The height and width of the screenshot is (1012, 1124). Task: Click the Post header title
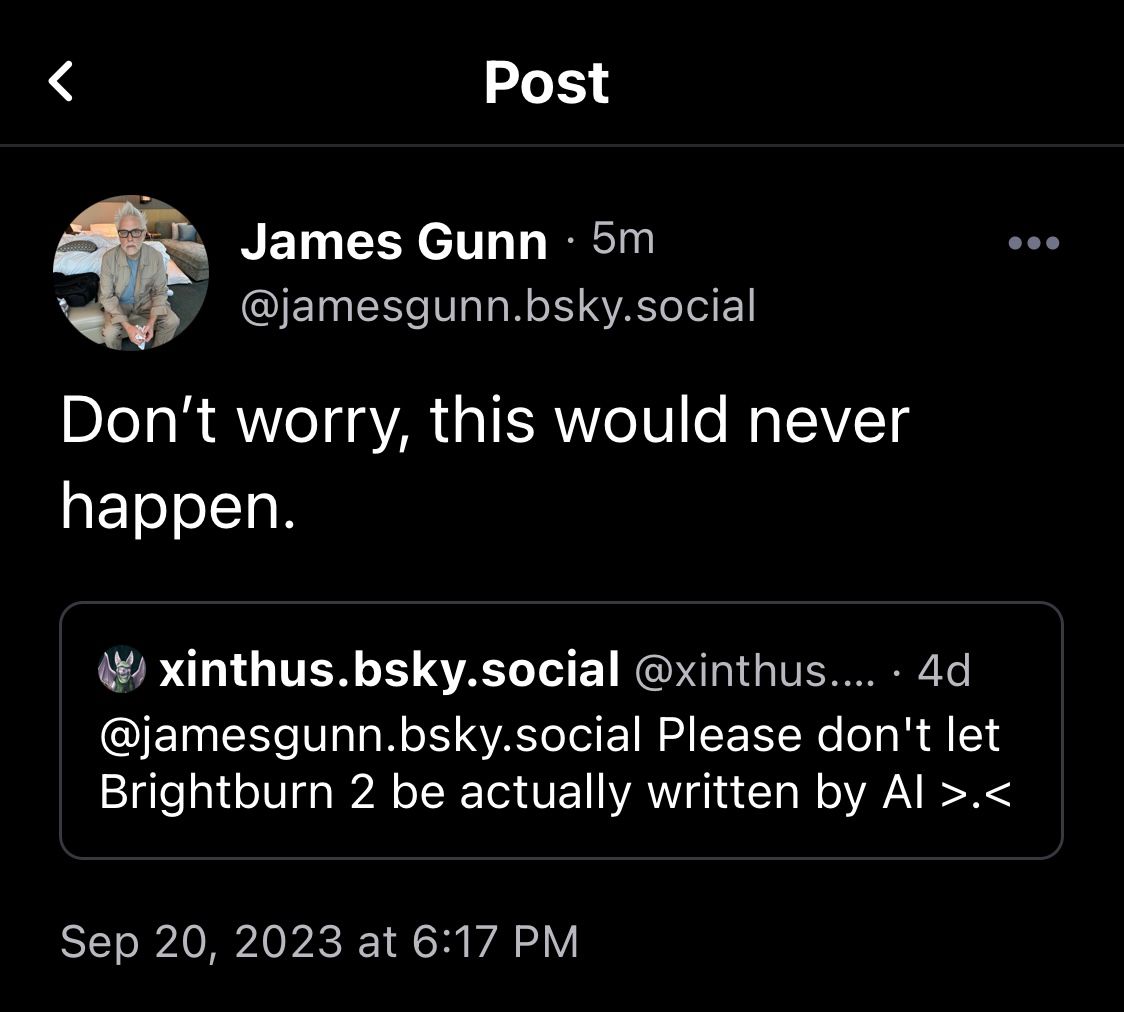[x=546, y=83]
